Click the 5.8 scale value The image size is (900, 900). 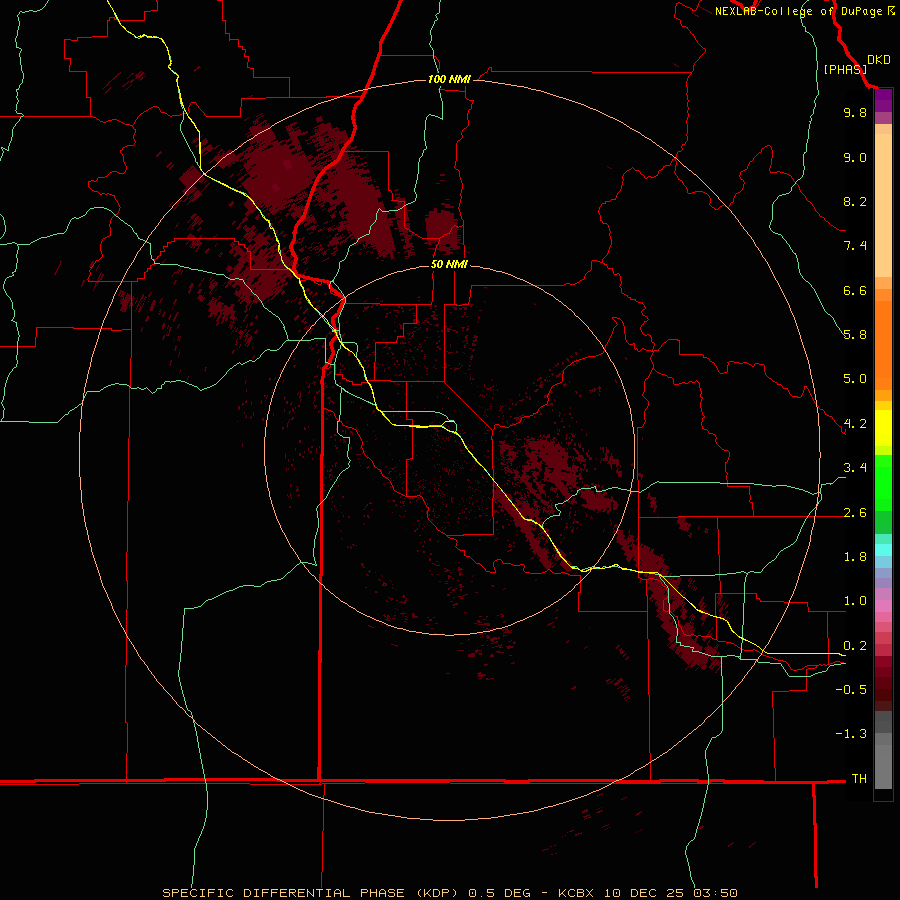pyautogui.click(x=855, y=335)
